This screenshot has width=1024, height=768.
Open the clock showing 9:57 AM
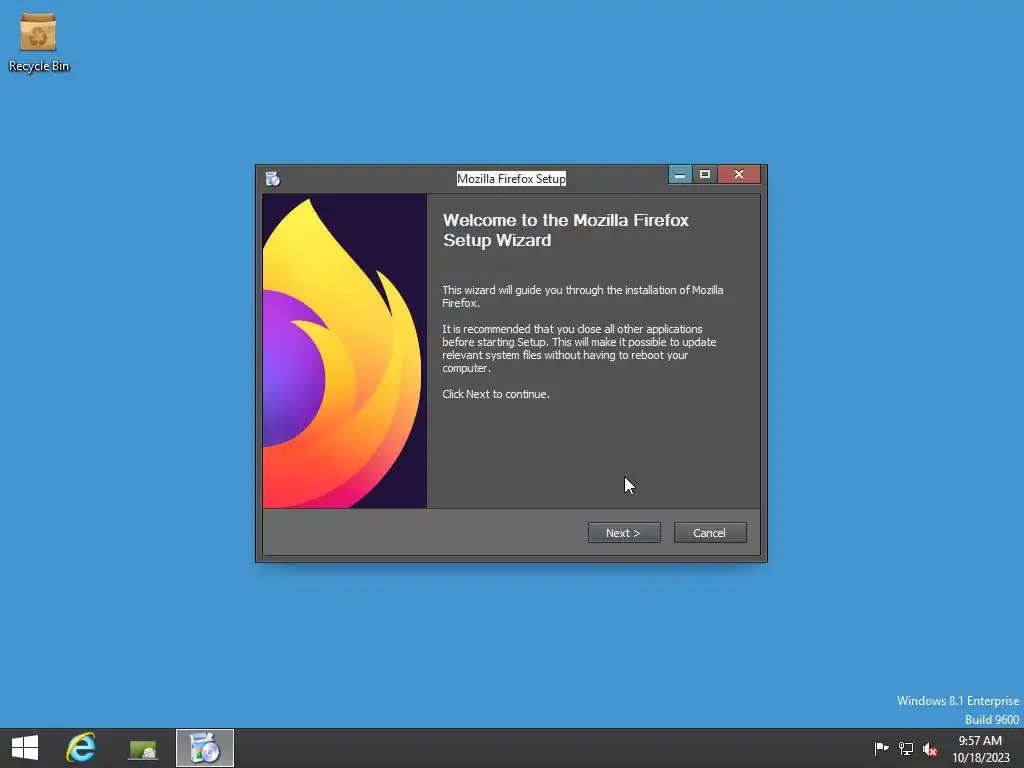pyautogui.click(x=980, y=748)
